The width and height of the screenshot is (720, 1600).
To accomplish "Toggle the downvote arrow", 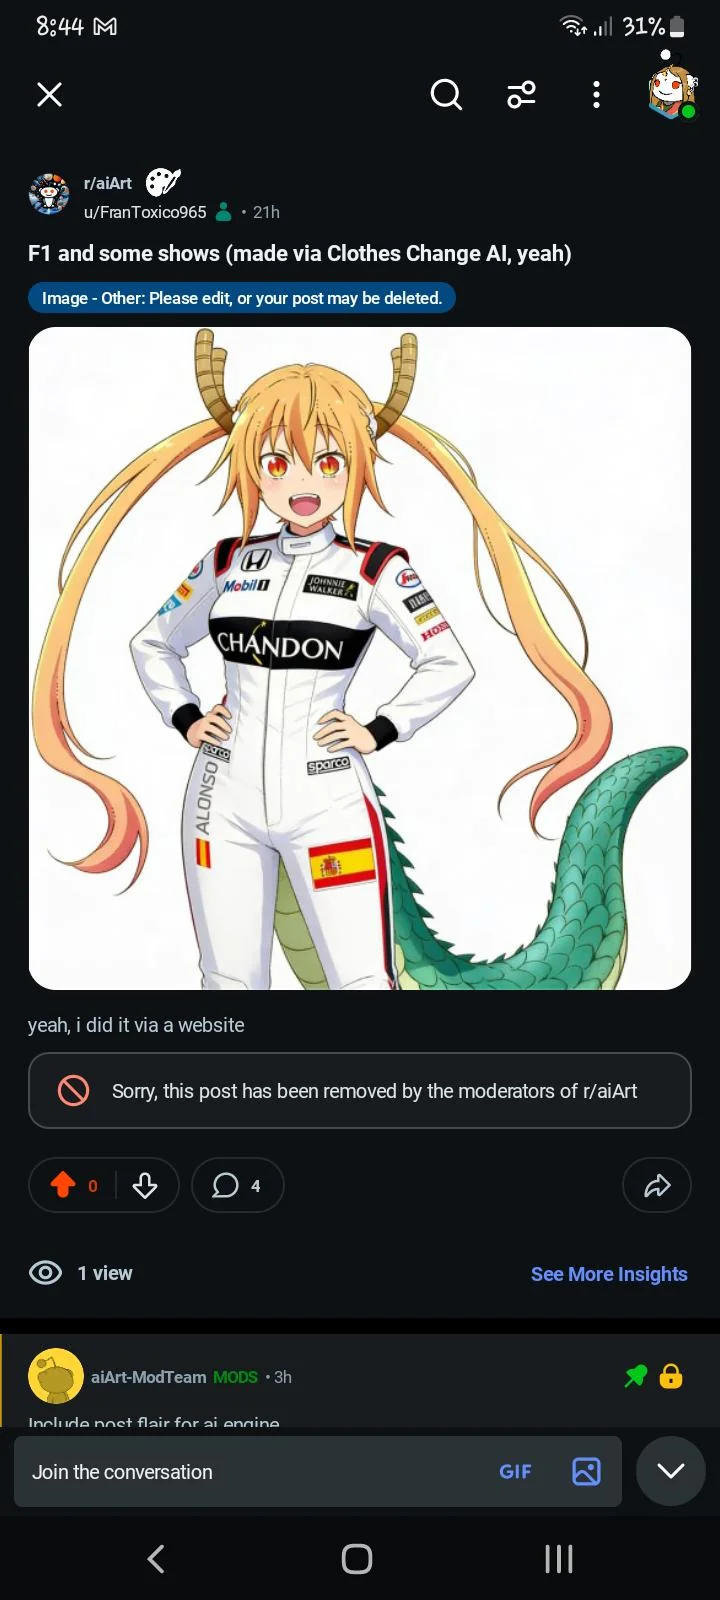I will tap(145, 1185).
